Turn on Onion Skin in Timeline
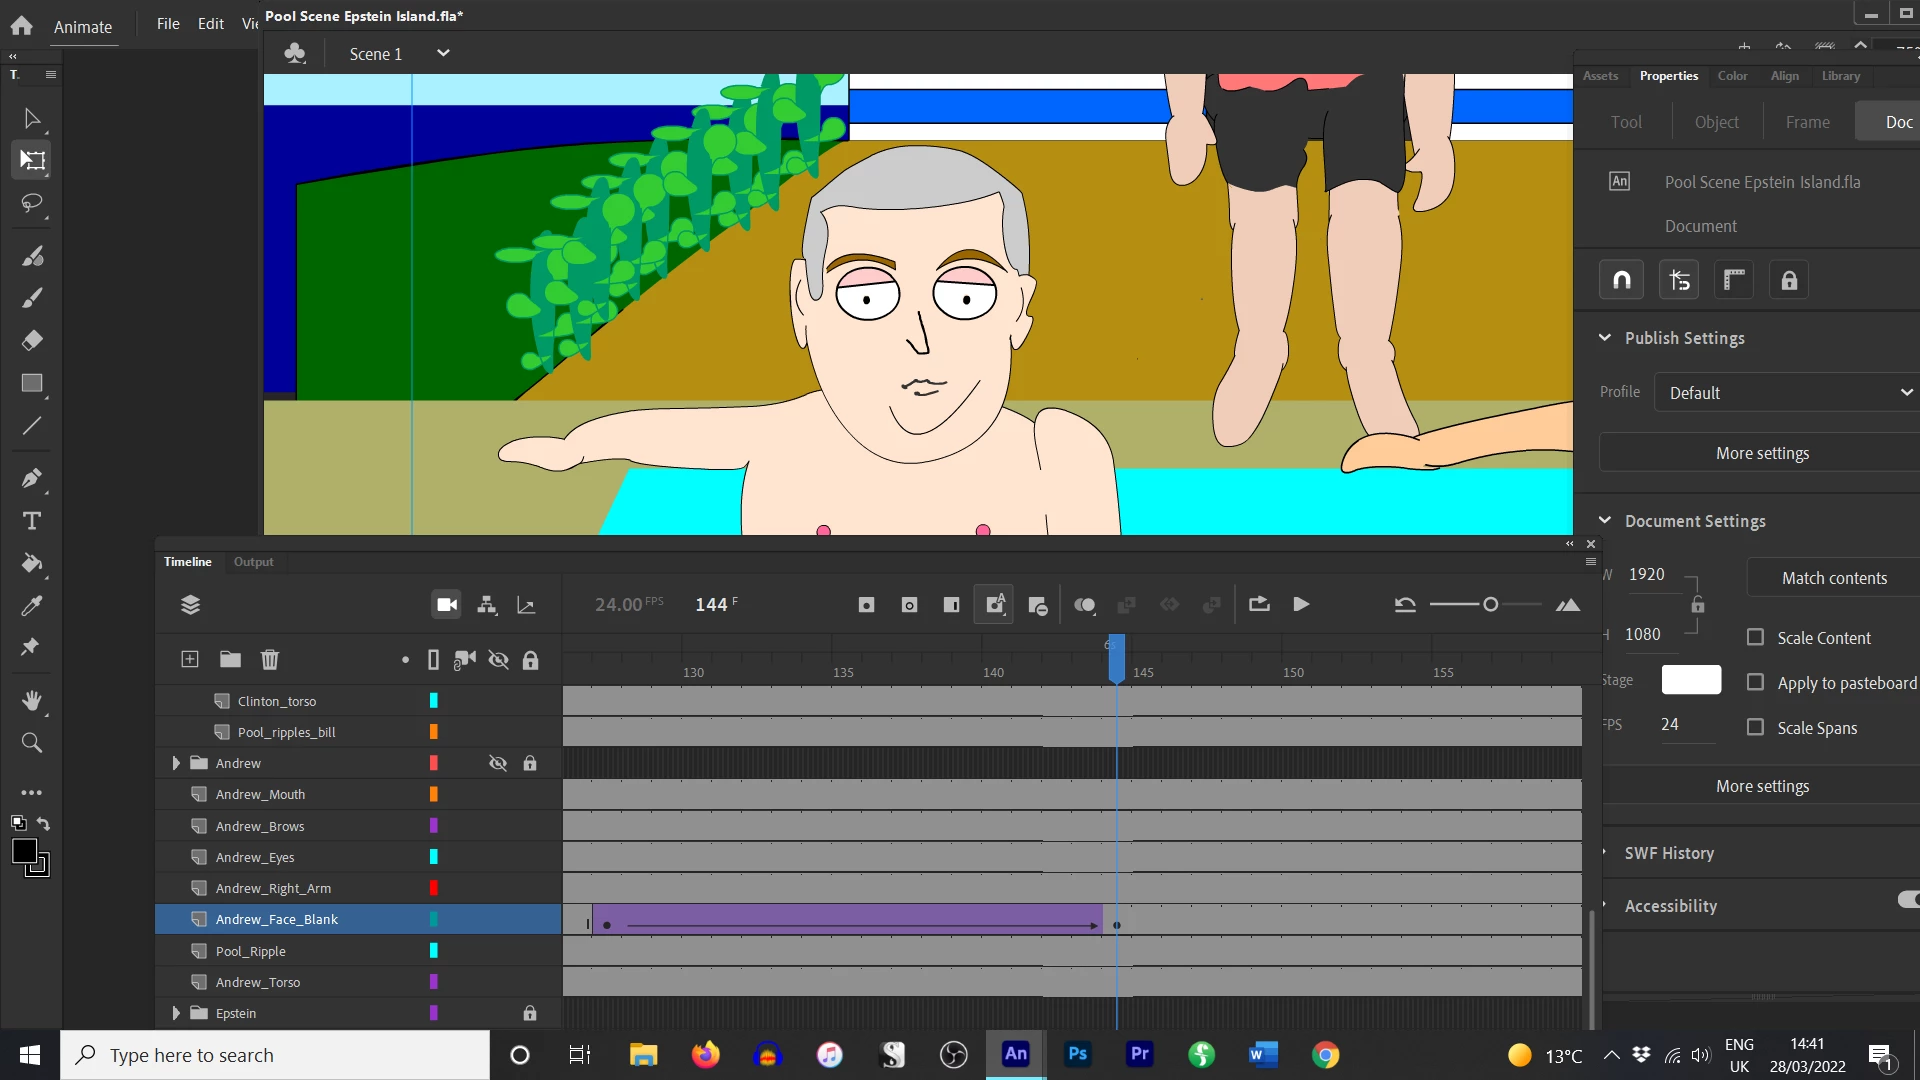1920x1080 pixels. 1084,605
